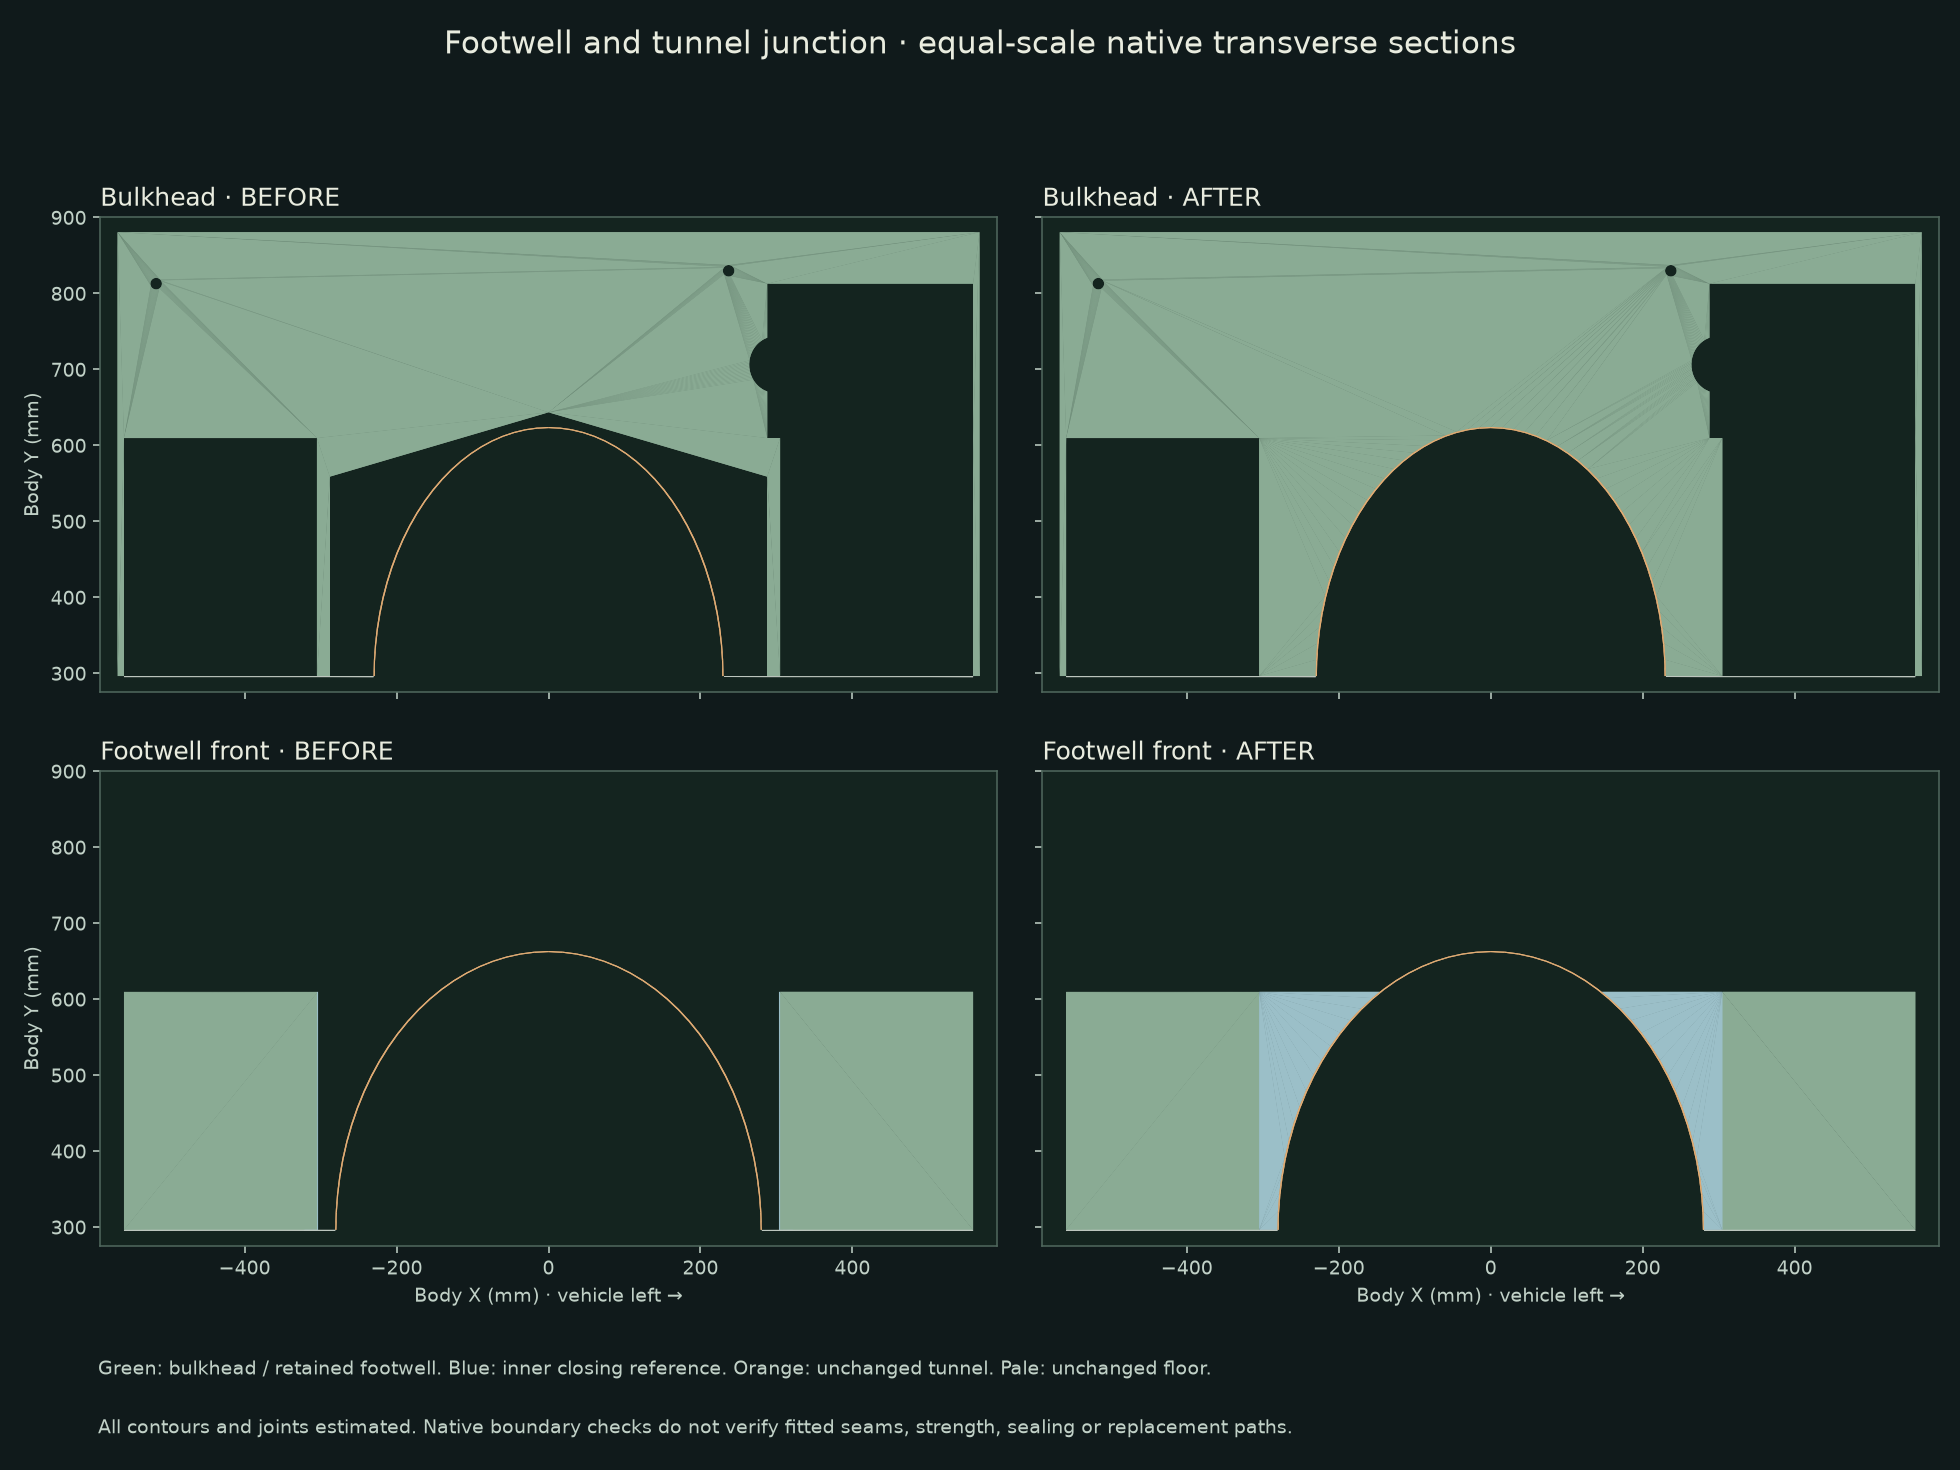Viewport: 1960px width, 1470px height.
Task: Click the "Body Y (mm)" label beside Footwell front BEFORE
Action: [32, 1009]
